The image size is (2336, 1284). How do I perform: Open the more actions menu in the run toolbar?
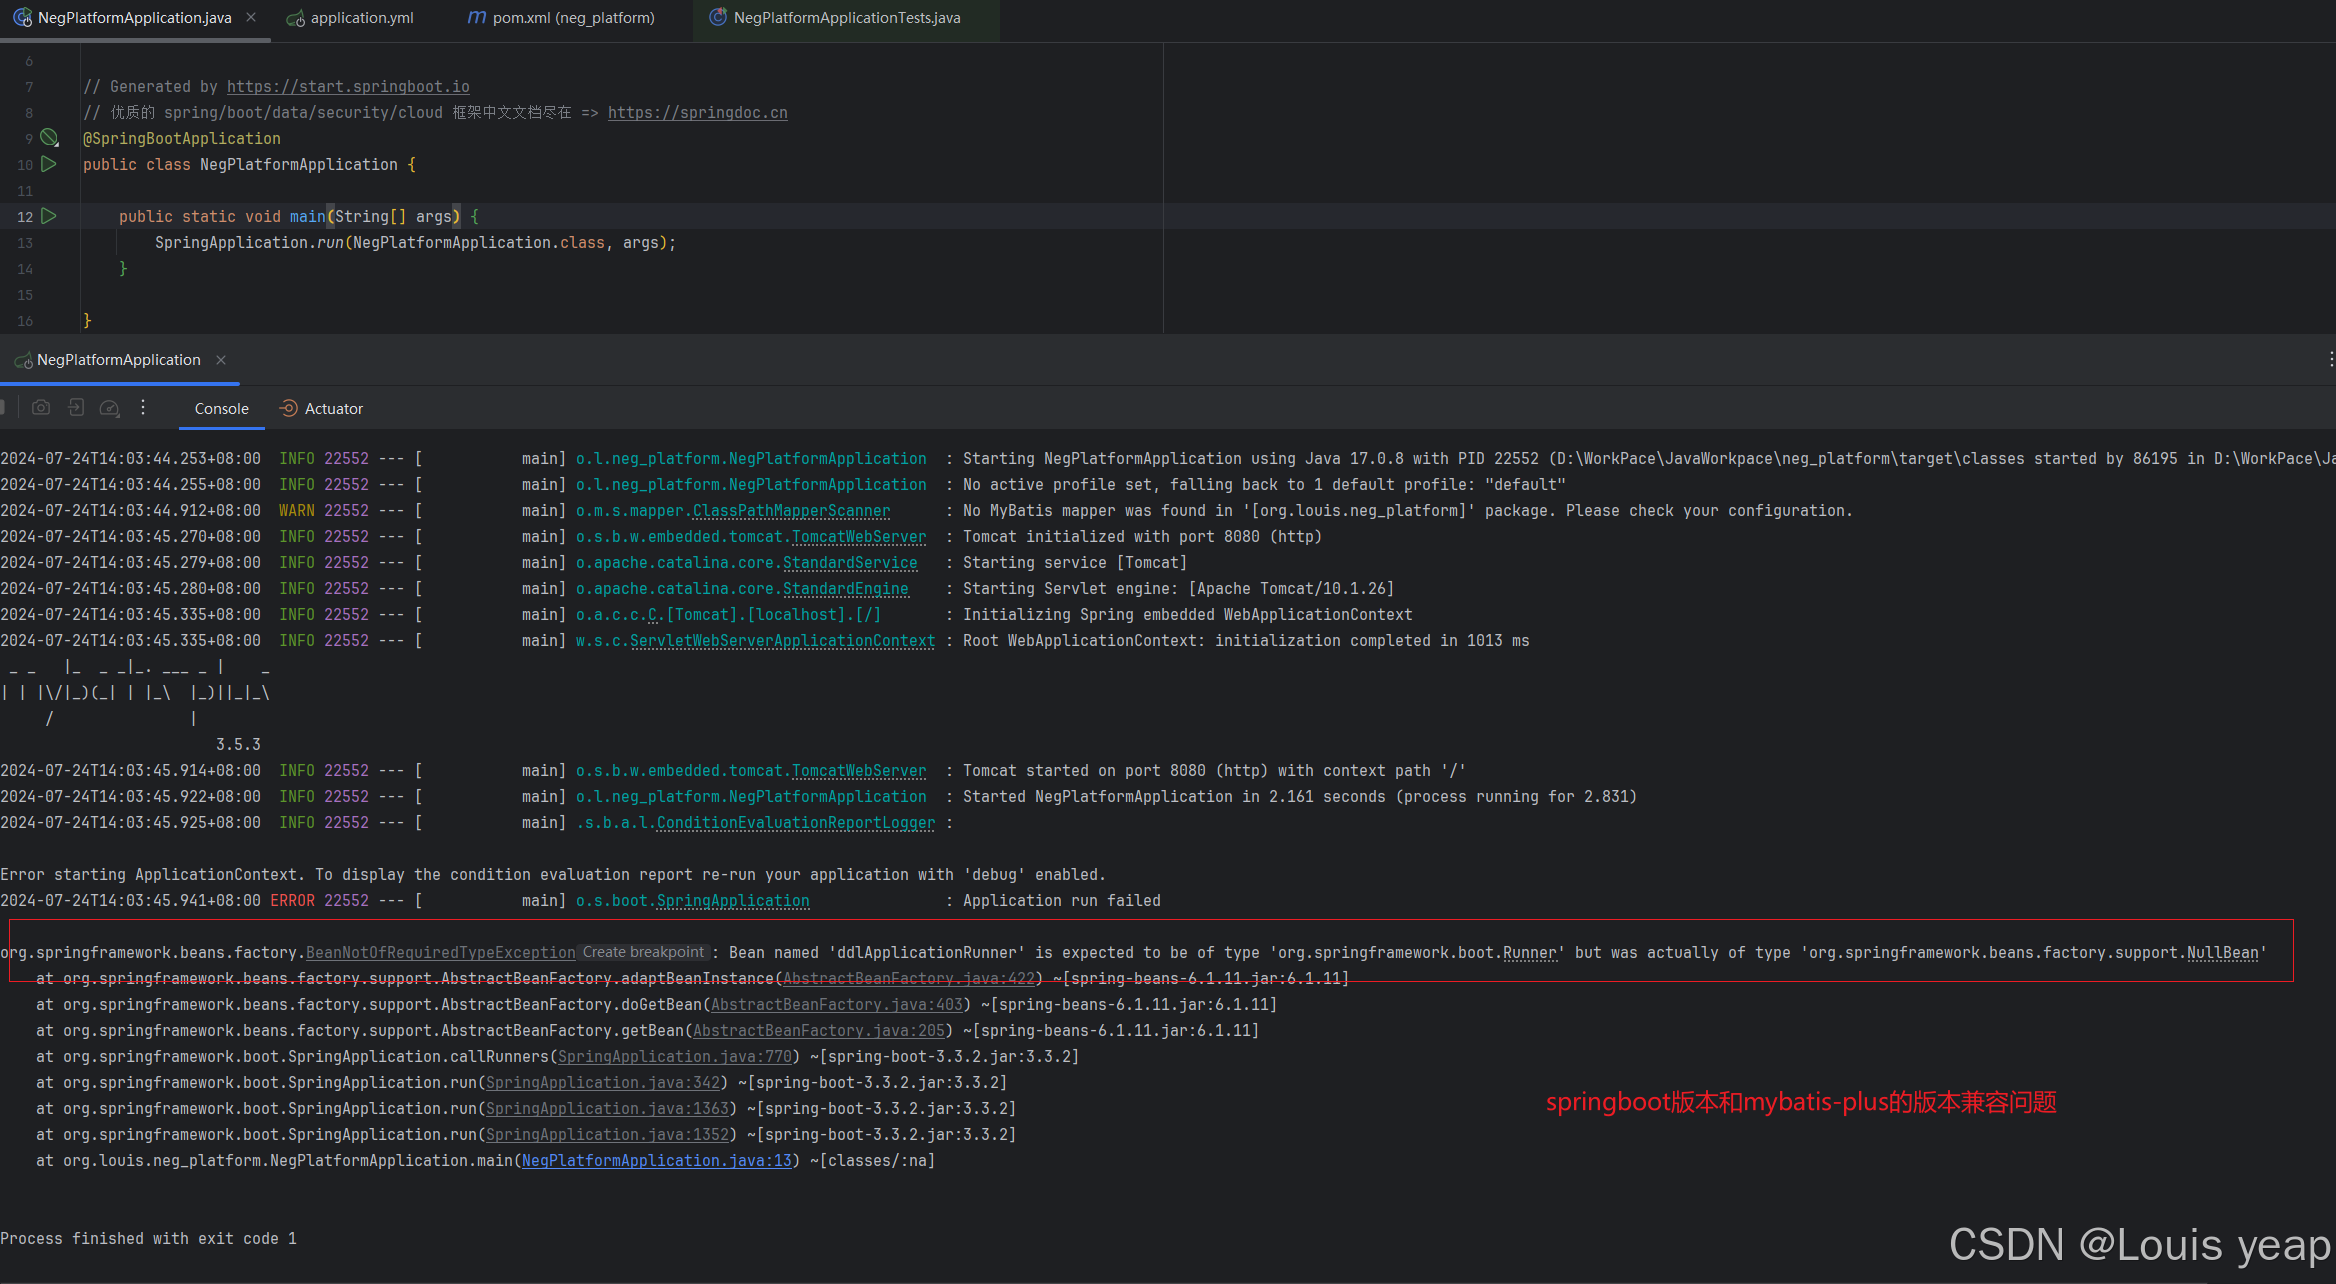coord(143,408)
